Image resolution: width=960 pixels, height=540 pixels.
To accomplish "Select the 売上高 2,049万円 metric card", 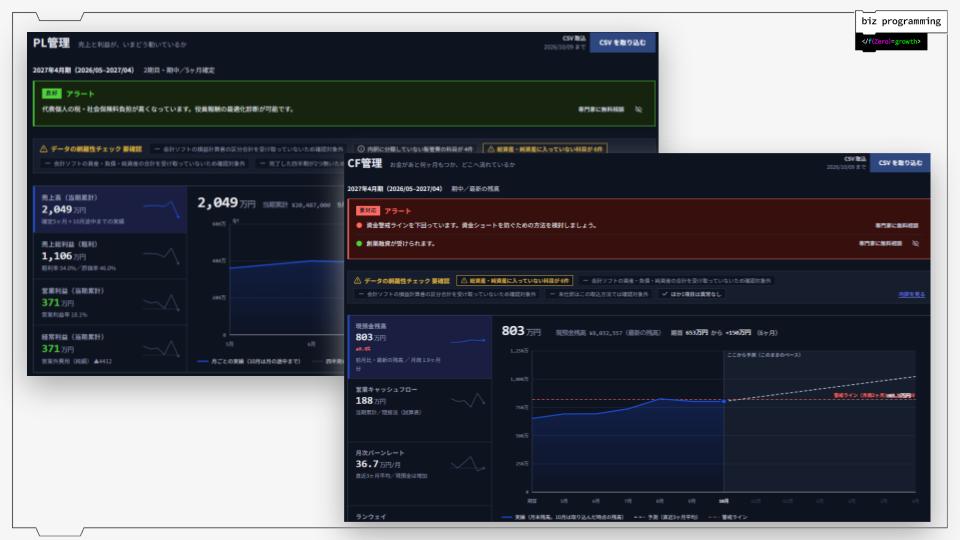I will pyautogui.click(x=110, y=209).
